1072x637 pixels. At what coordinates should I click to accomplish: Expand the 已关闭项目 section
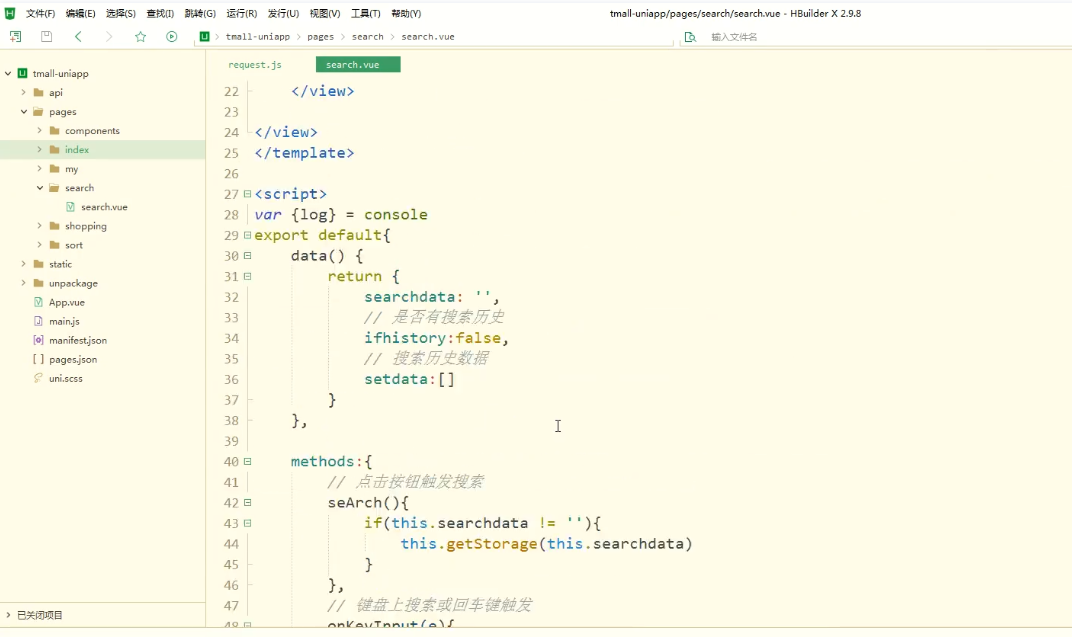[x=8, y=615]
